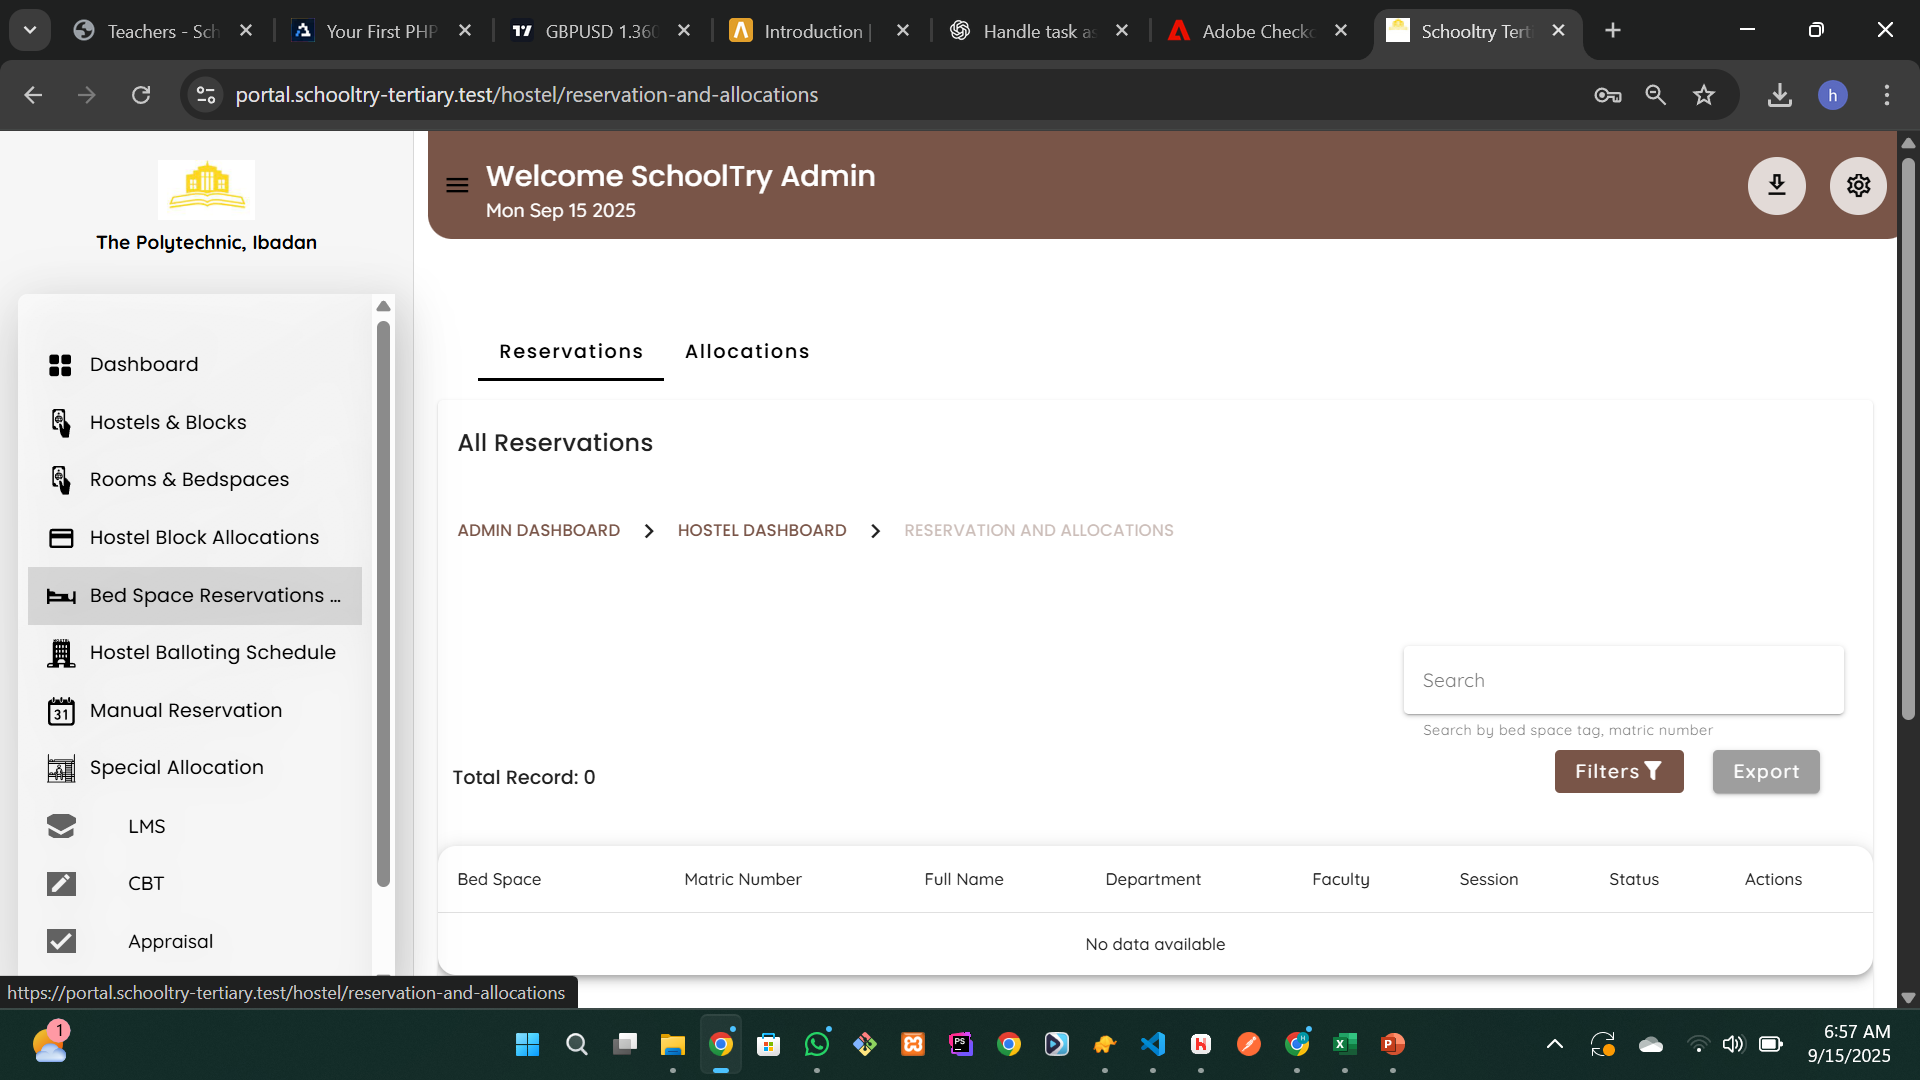Open the GBPUSD browser tab
1920x1080 pixels.
click(x=601, y=31)
